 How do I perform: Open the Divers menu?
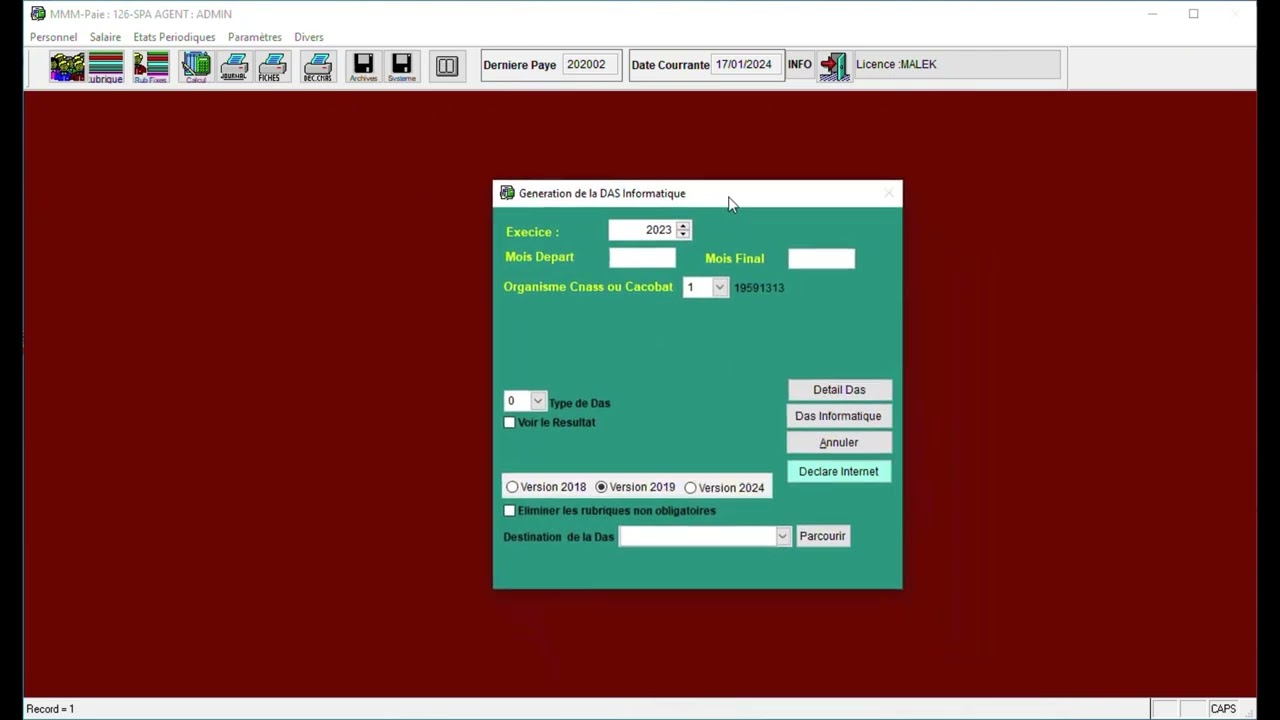click(x=309, y=37)
